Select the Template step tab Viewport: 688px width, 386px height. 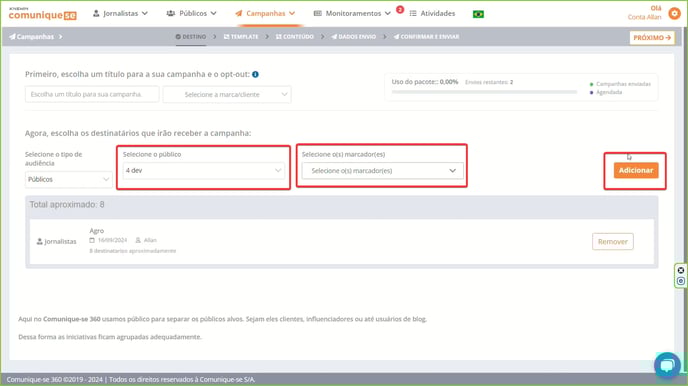[x=241, y=37]
